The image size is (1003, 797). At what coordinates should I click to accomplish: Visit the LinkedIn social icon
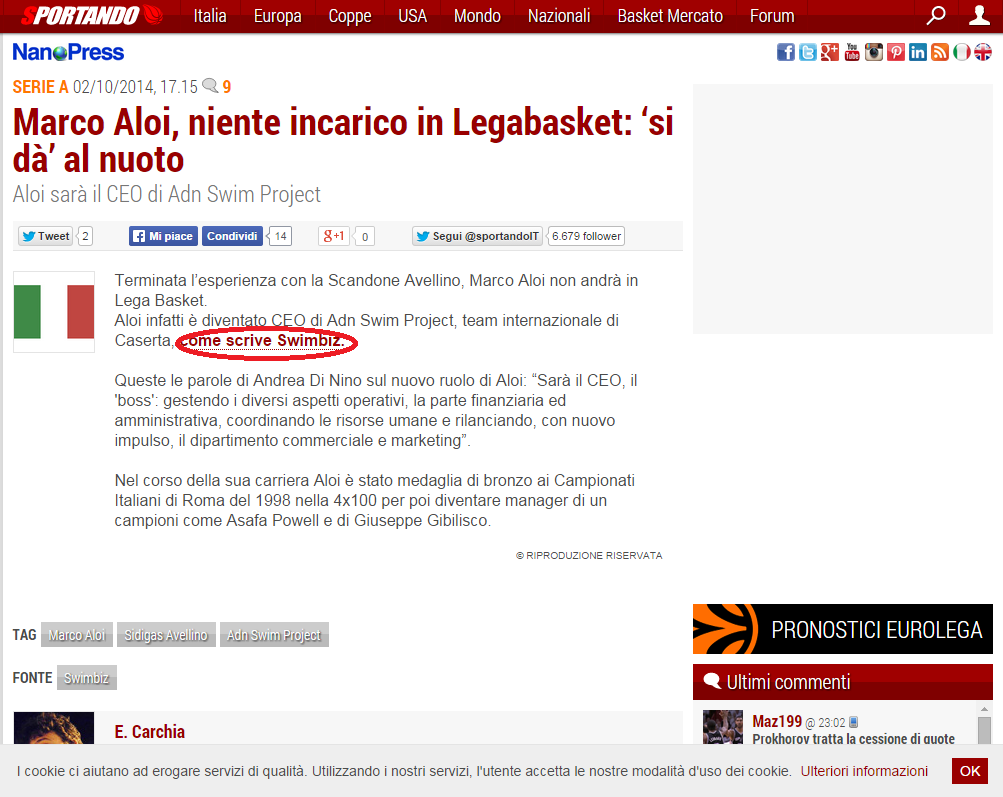pyautogui.click(x=918, y=52)
